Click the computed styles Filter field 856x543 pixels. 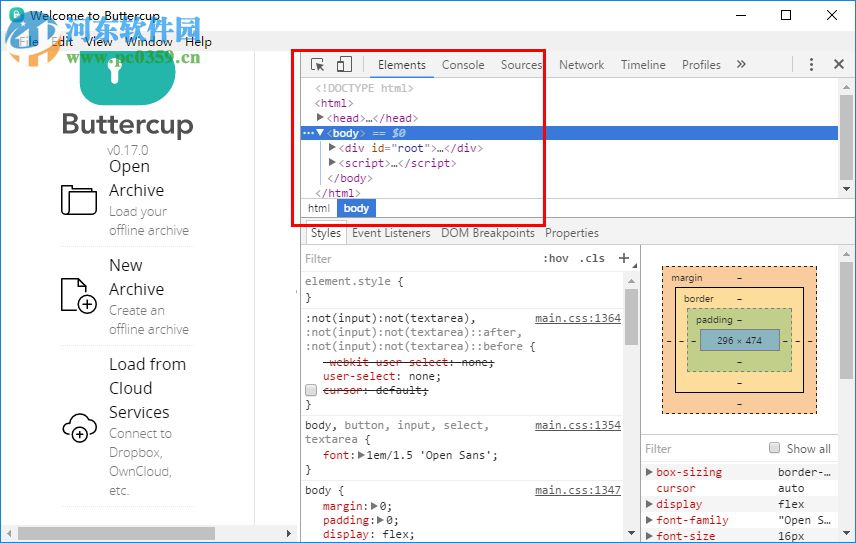[x=704, y=449]
